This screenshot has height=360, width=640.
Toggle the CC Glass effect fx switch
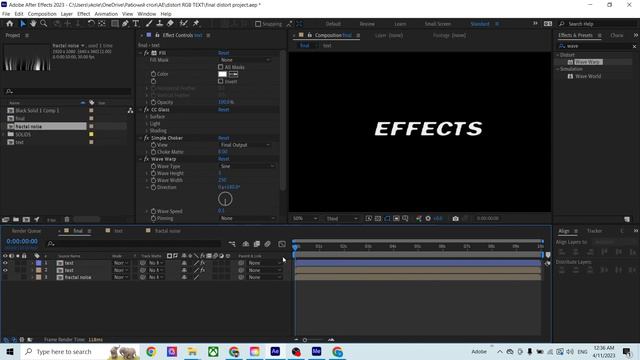(x=147, y=110)
